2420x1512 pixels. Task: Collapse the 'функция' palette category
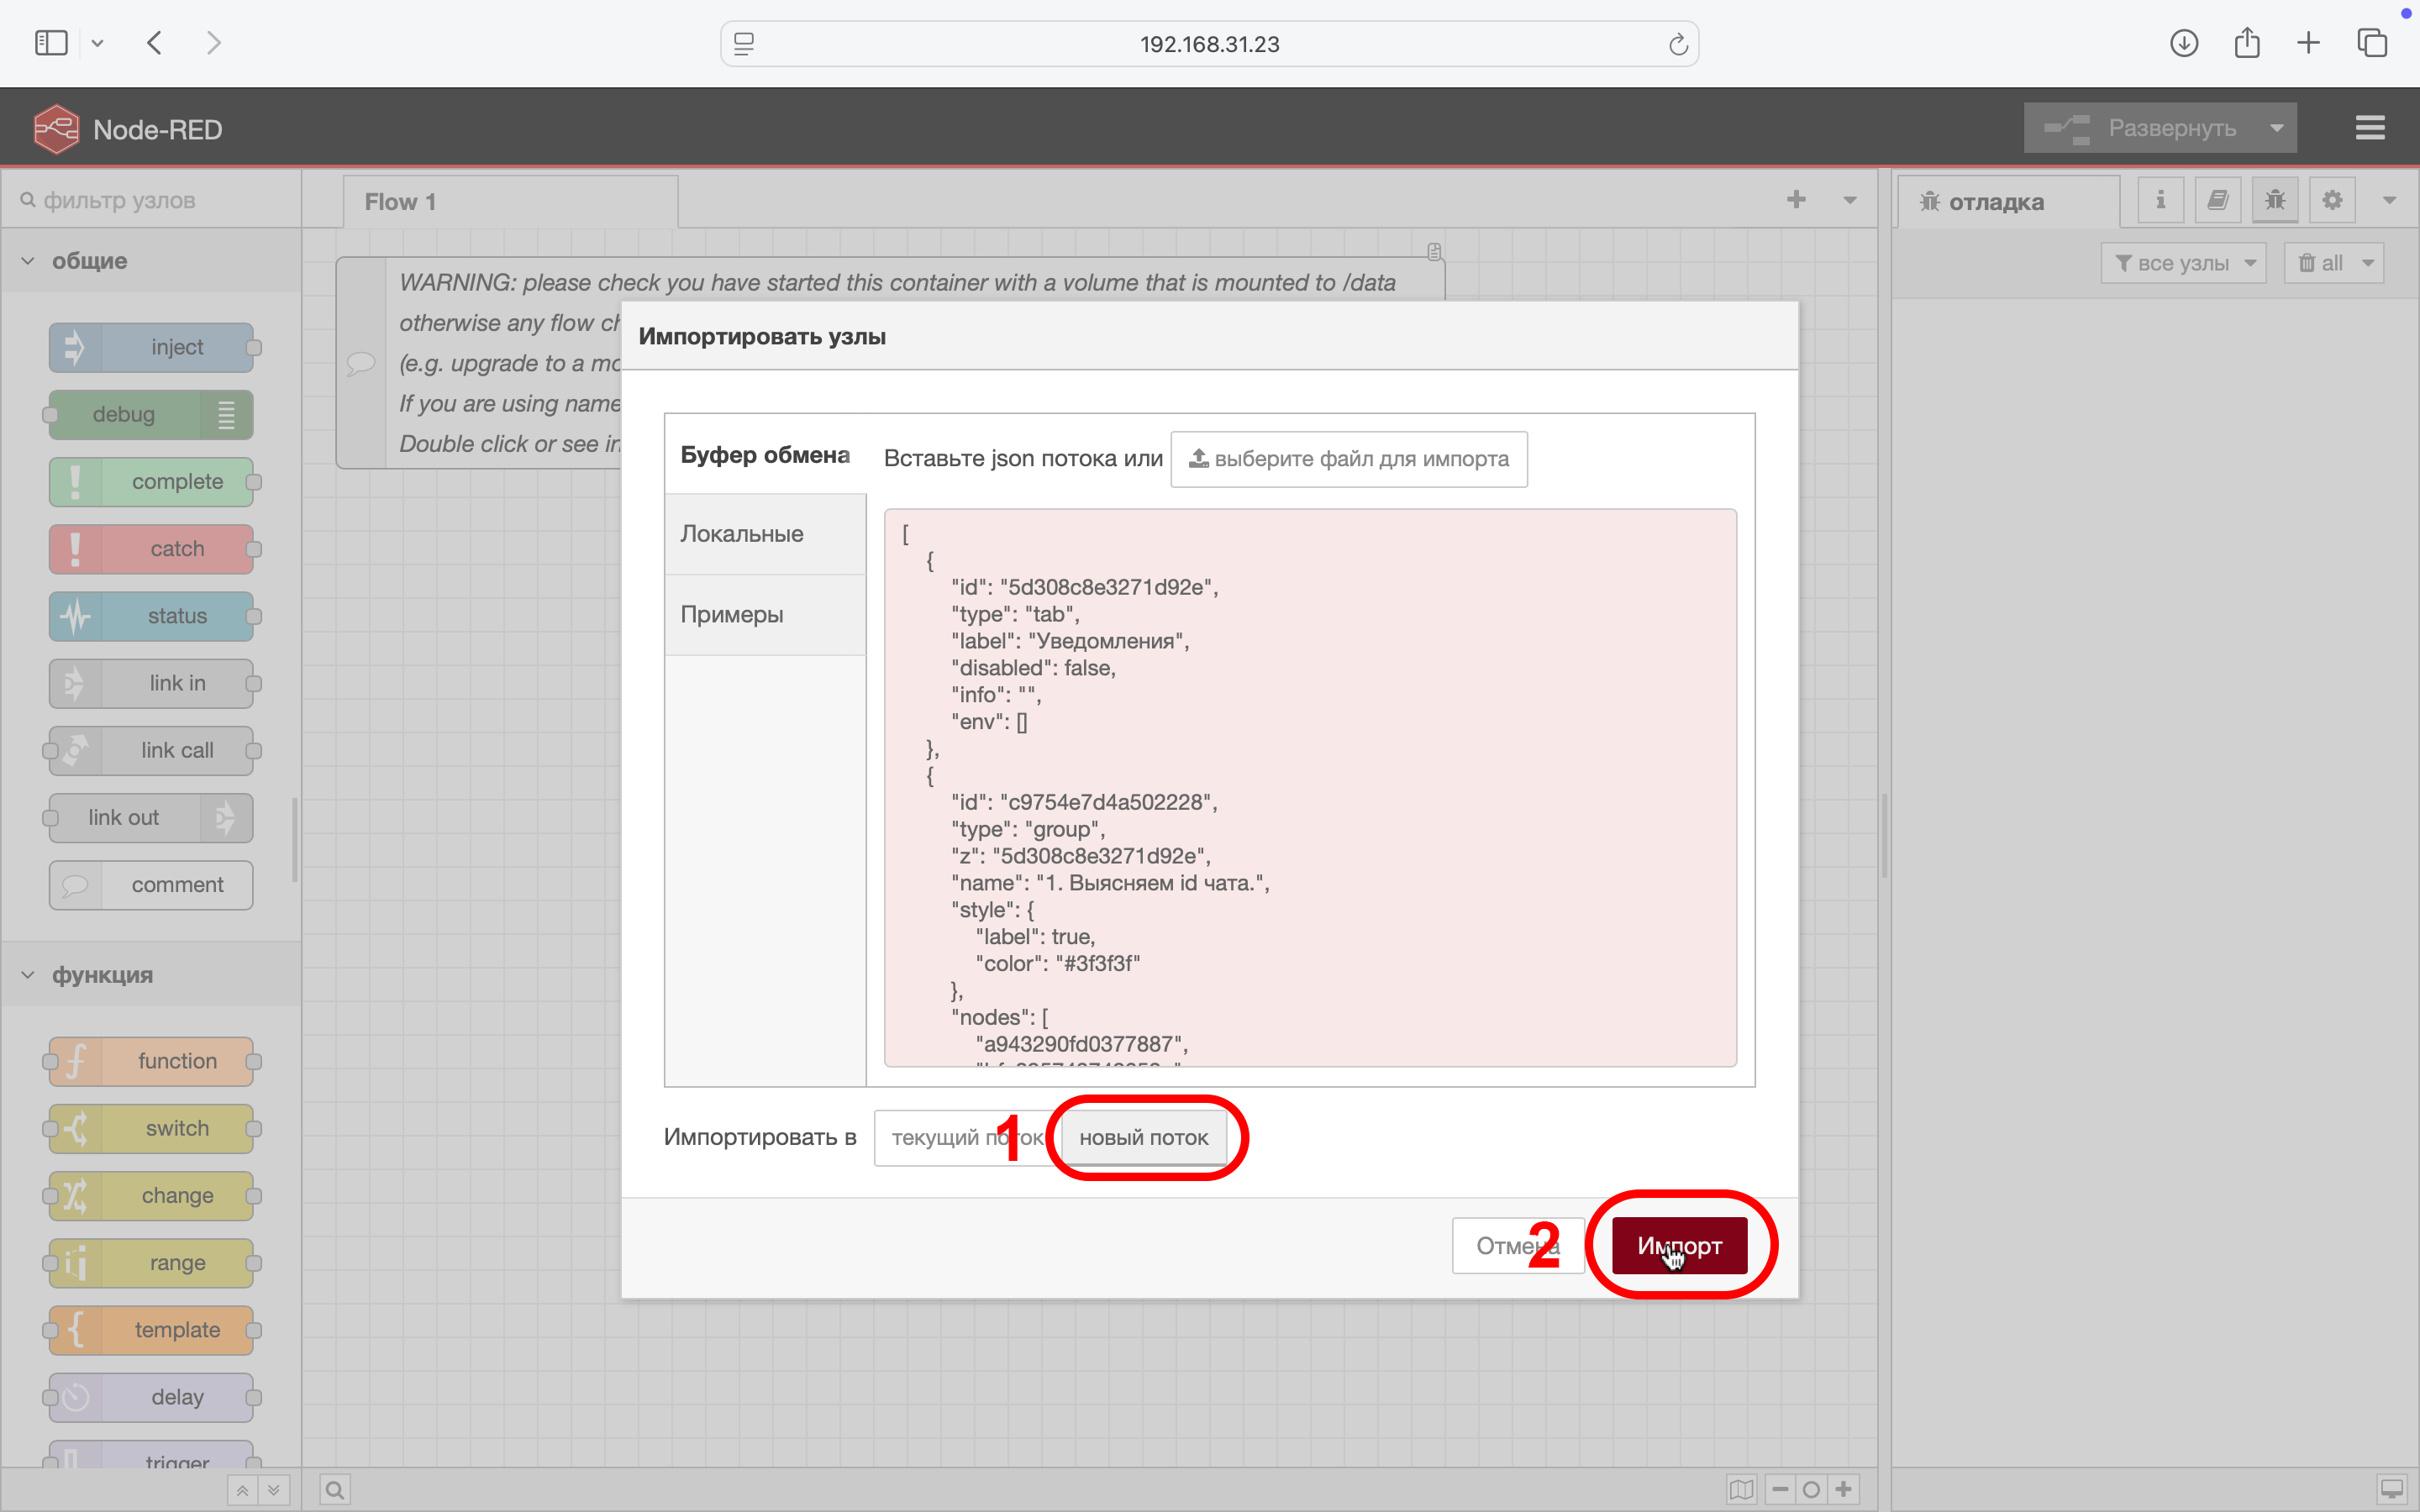[28, 975]
